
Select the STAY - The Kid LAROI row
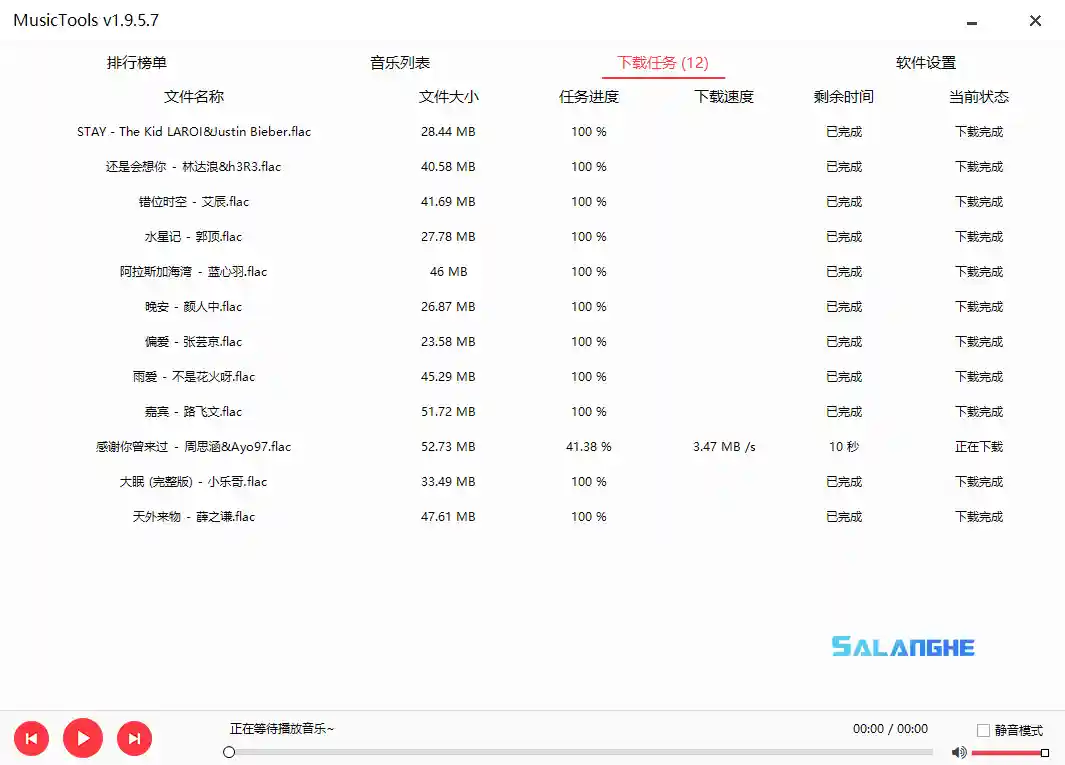click(194, 131)
